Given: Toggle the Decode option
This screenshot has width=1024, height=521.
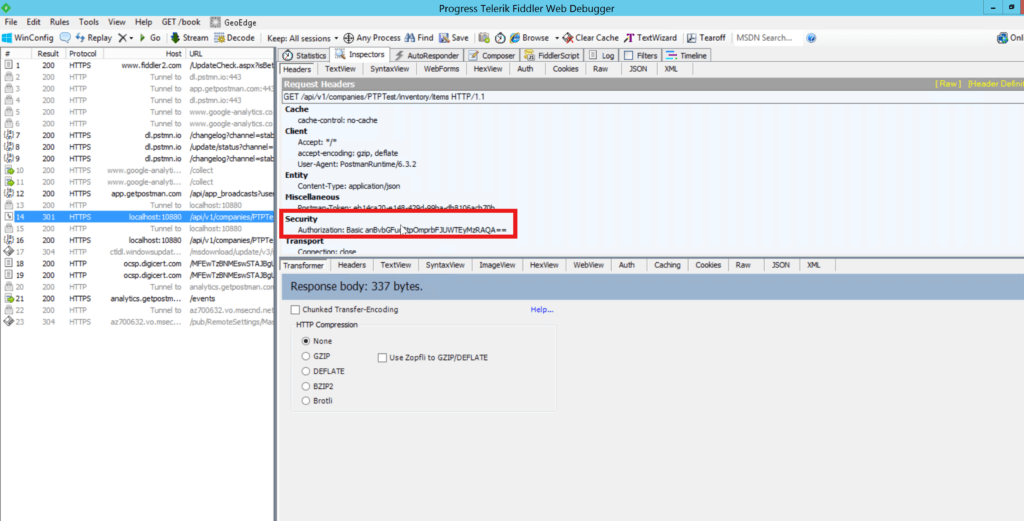Looking at the screenshot, I should pos(234,38).
